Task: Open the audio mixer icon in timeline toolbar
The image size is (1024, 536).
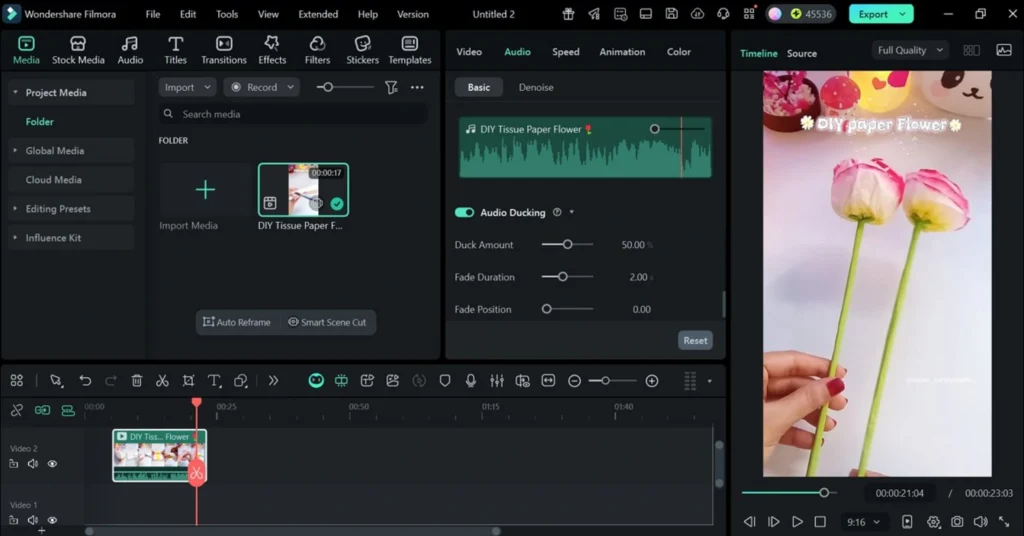Action: 497,381
